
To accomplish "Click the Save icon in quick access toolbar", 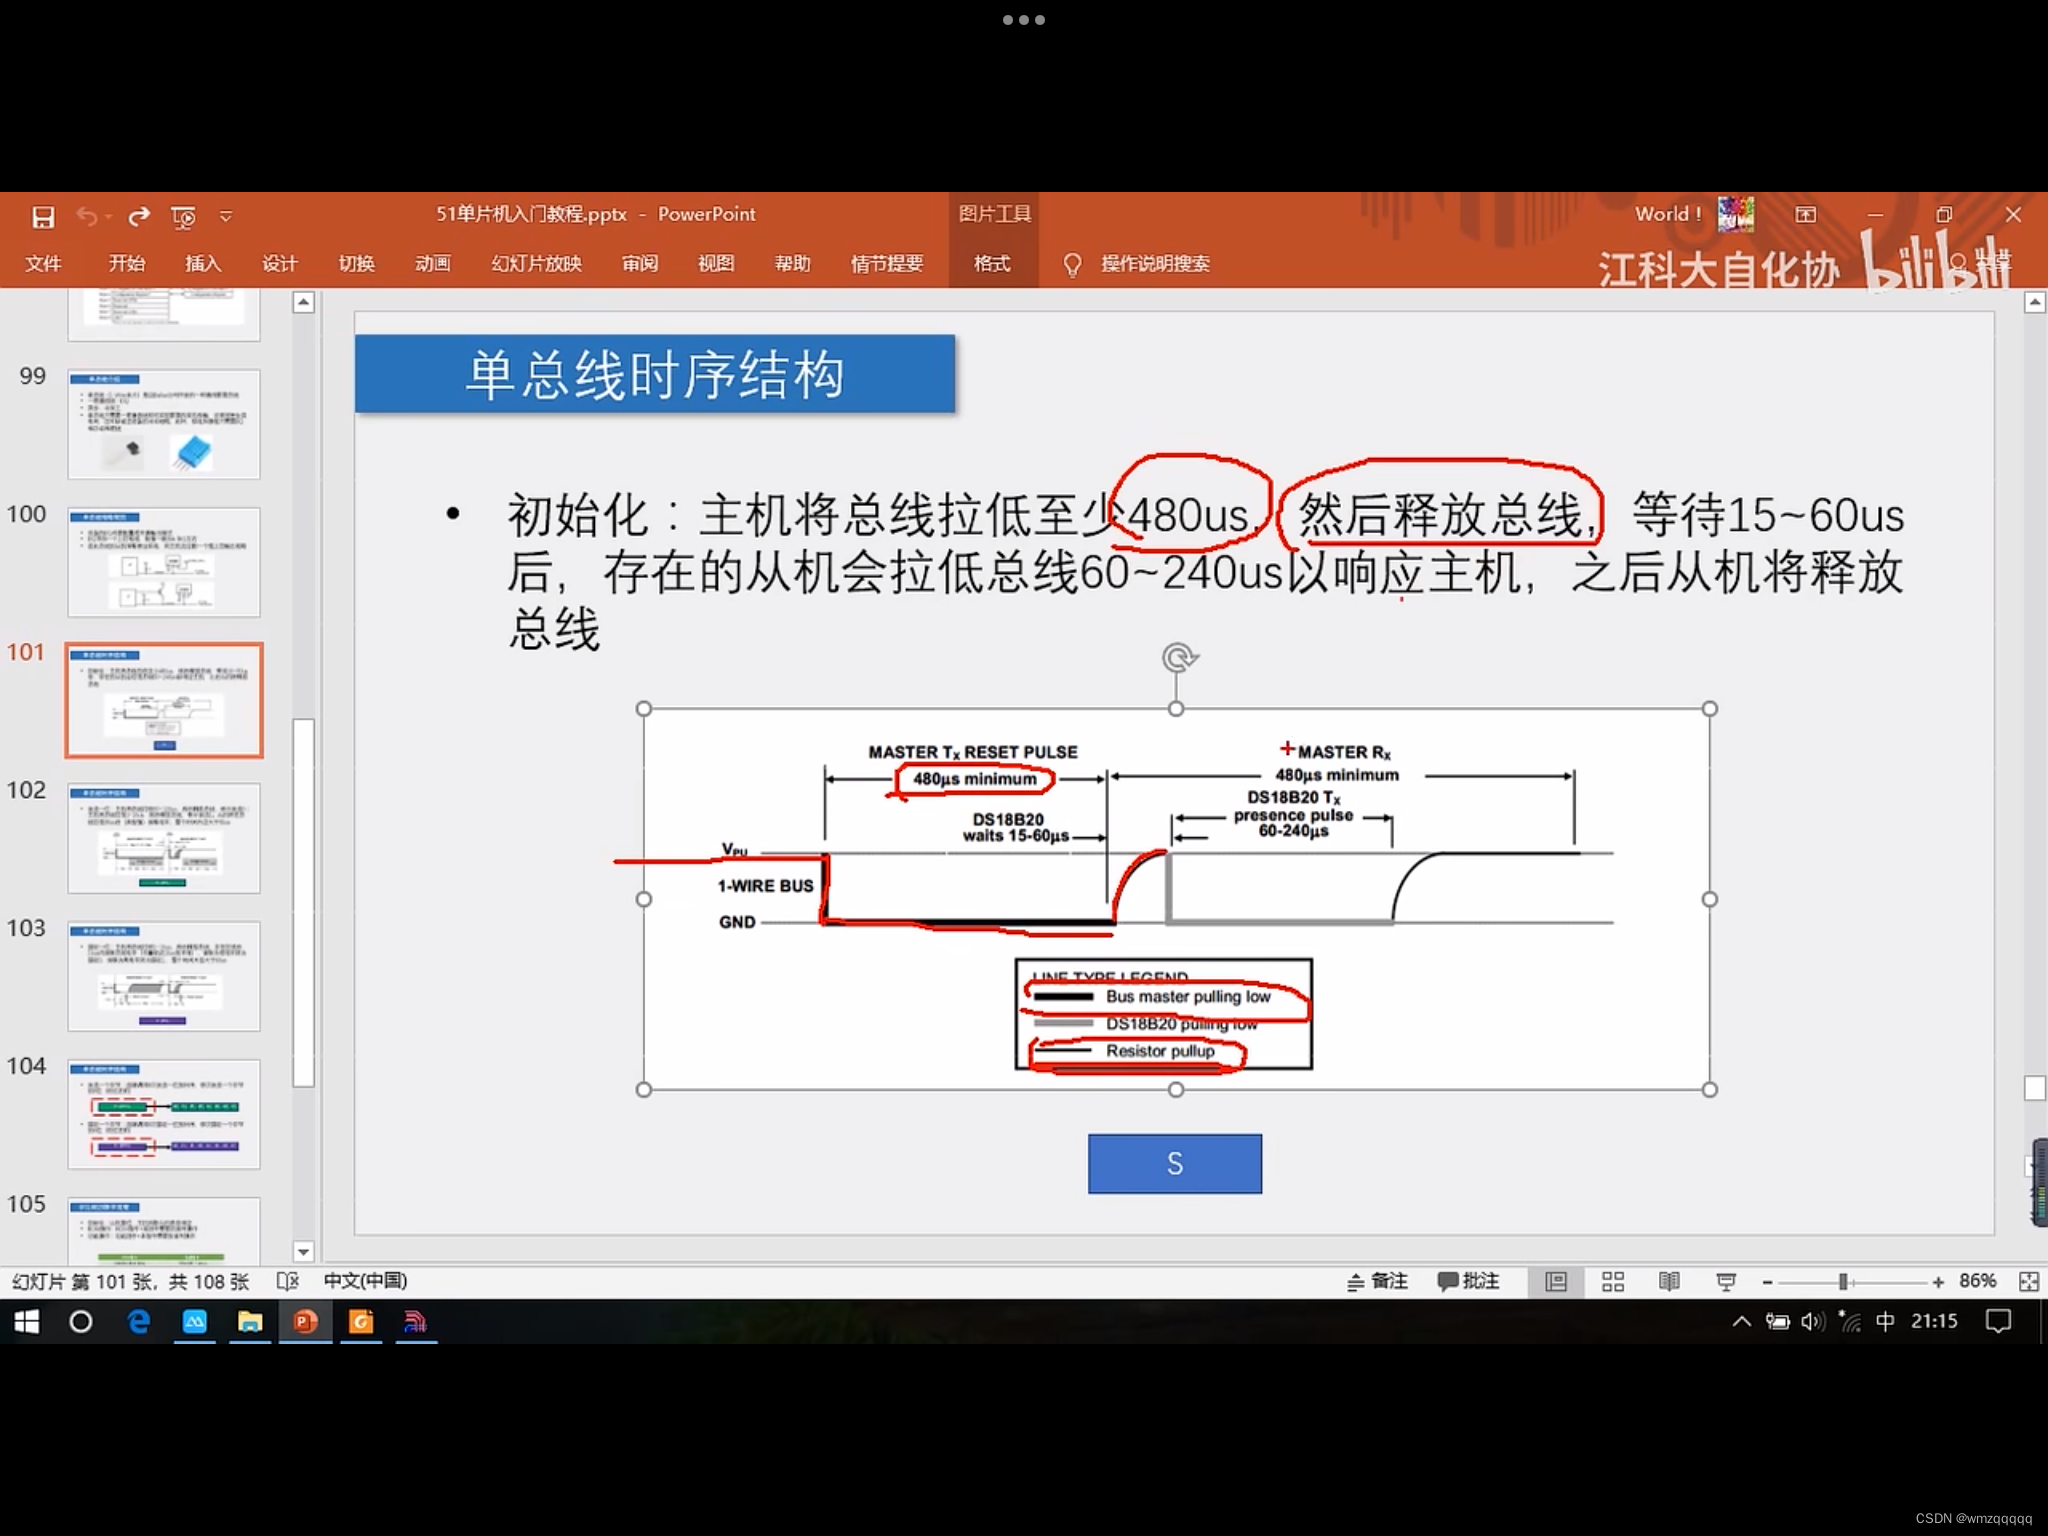I will (x=43, y=216).
